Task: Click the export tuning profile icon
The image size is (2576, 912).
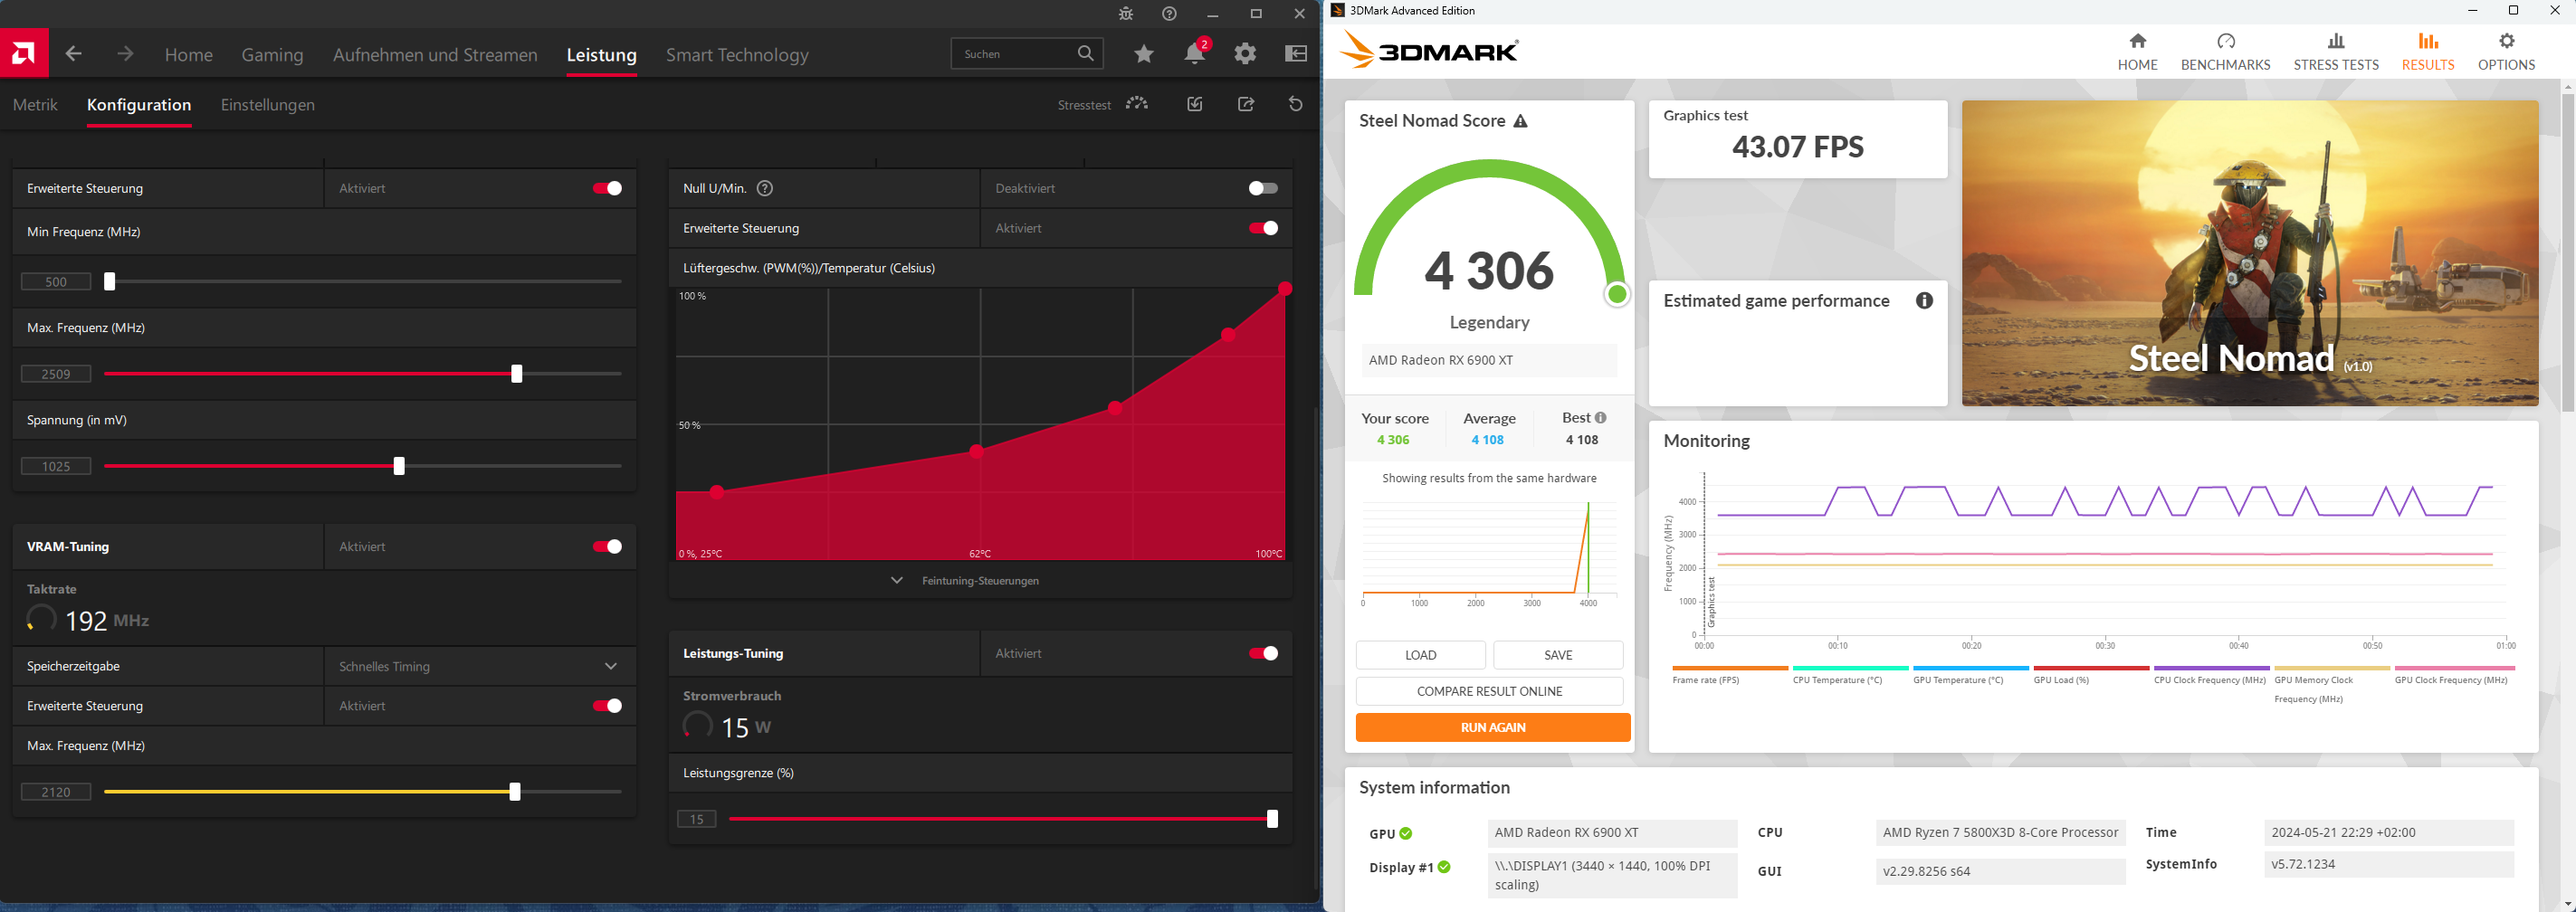Action: 1246,104
